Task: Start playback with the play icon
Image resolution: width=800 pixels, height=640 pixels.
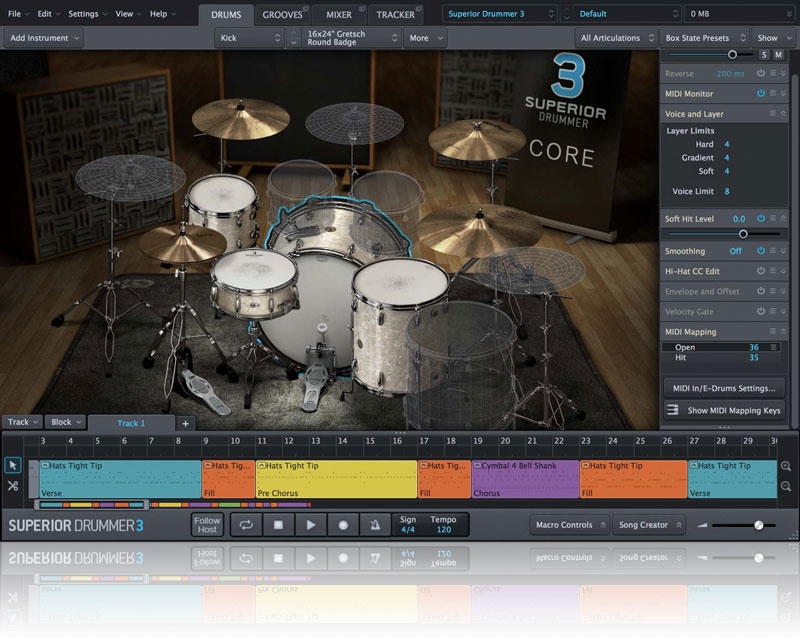Action: click(311, 525)
